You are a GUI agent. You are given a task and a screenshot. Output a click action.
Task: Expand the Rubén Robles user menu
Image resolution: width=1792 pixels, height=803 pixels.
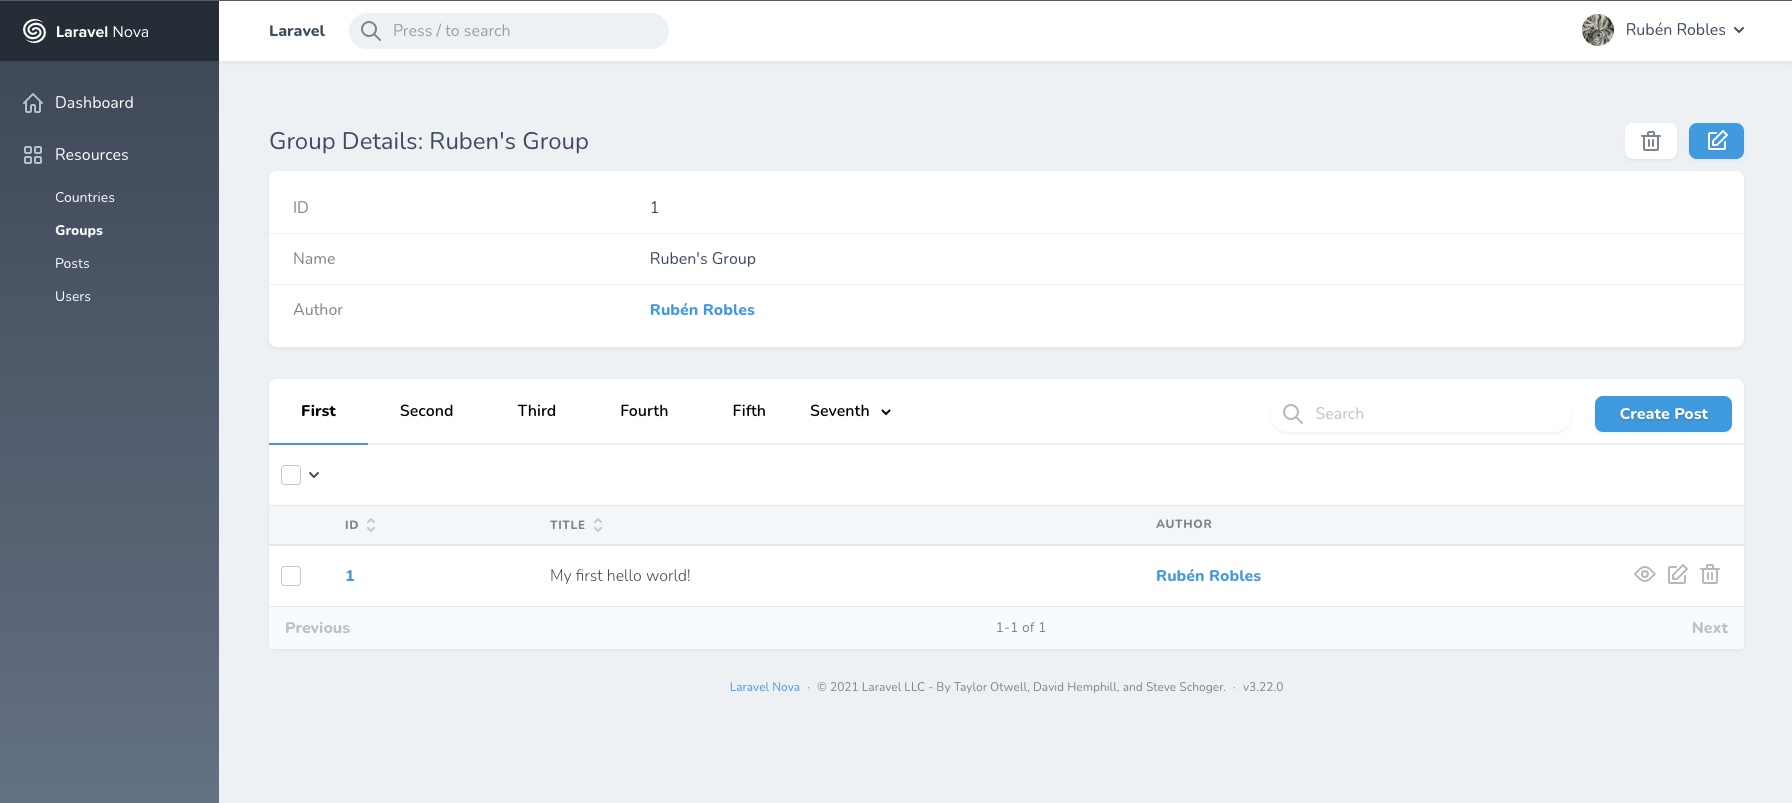coord(1685,30)
